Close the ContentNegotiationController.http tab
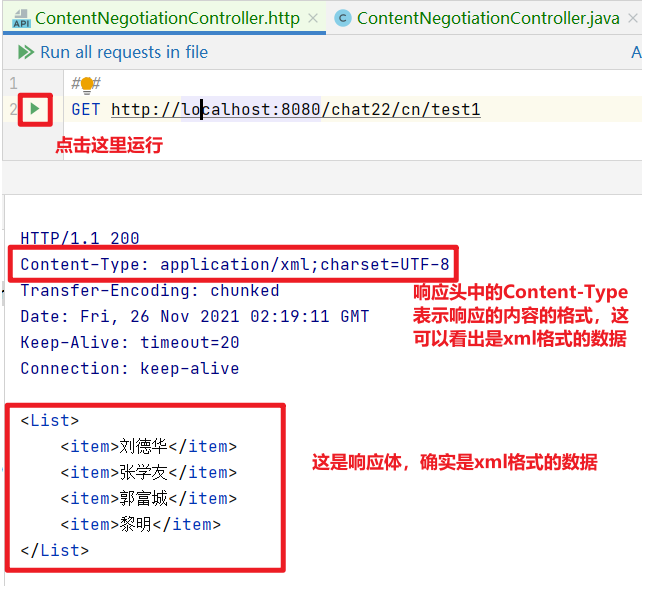Screen dimensions: 651x596 coord(313,19)
